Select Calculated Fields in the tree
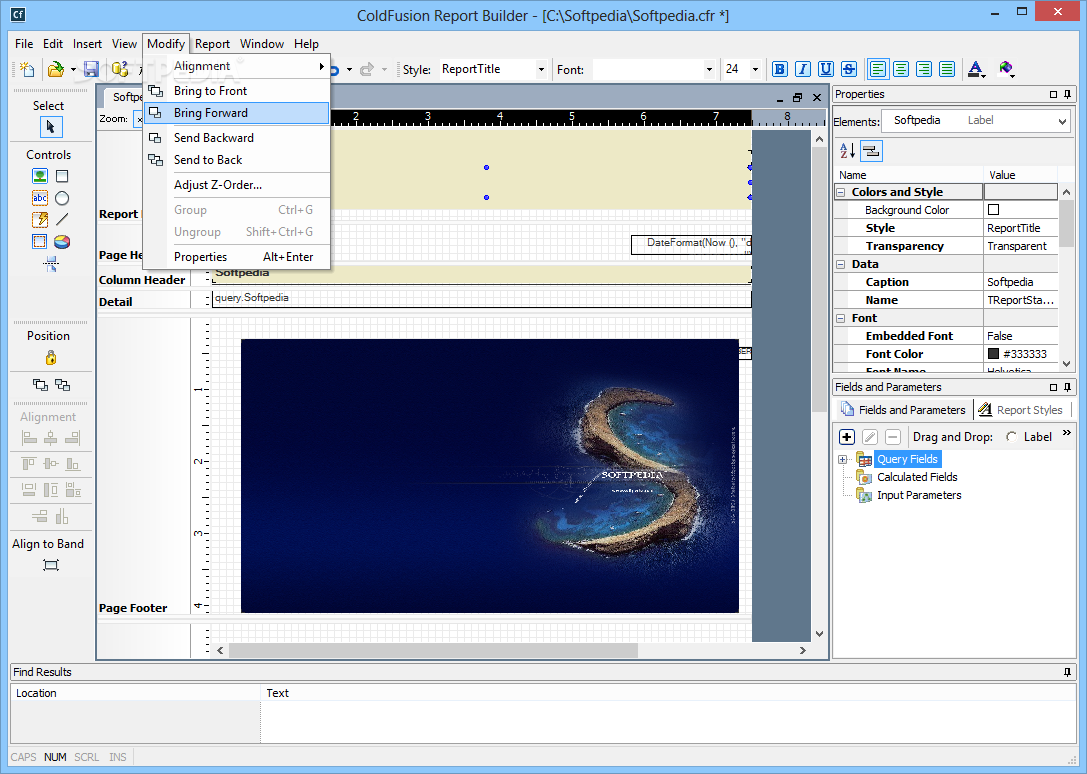Viewport: 1087px width, 774px height. click(x=917, y=477)
